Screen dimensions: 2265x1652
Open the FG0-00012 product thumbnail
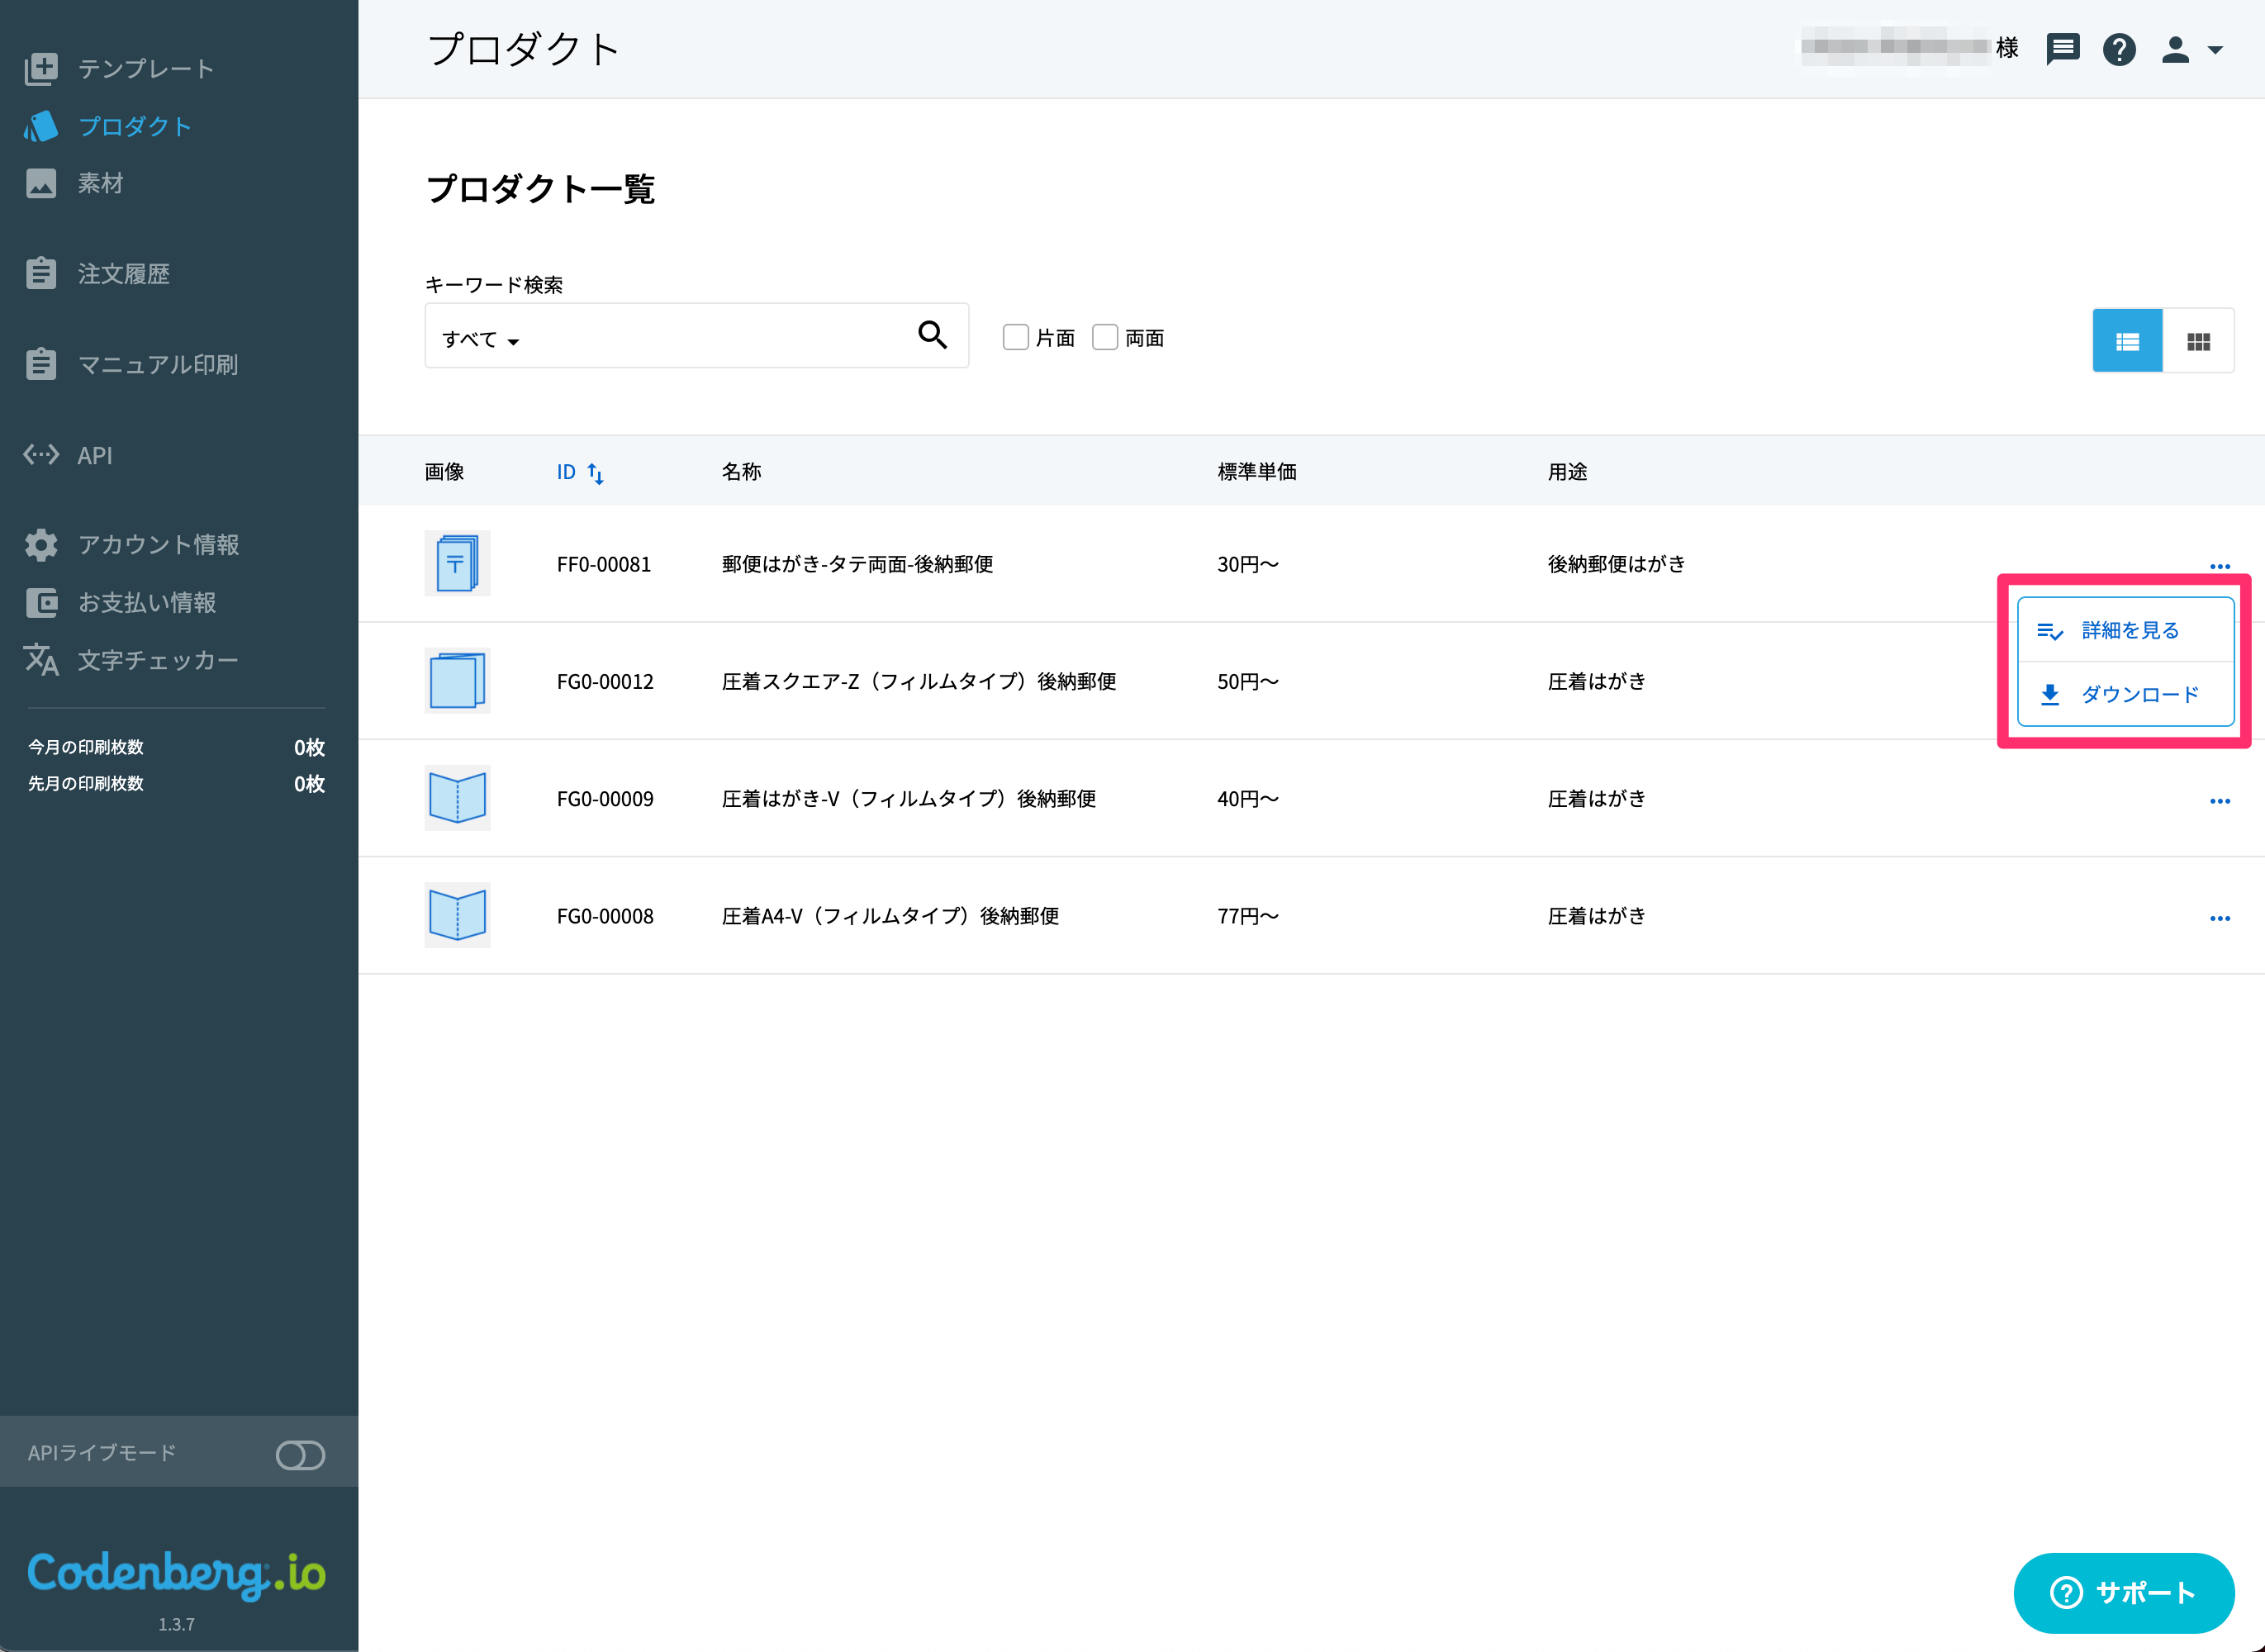(457, 681)
